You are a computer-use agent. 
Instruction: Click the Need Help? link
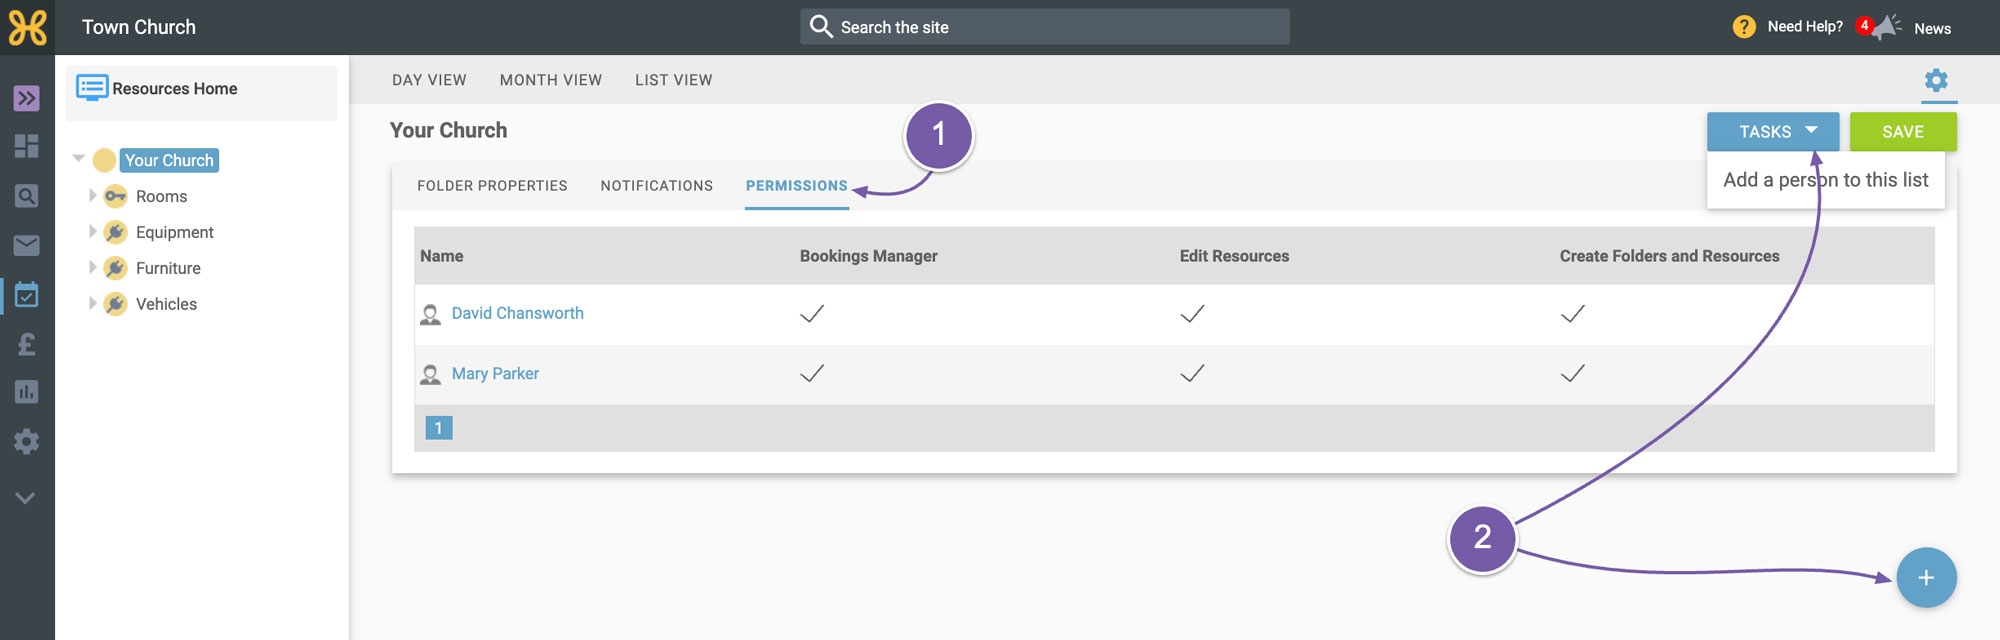[1805, 27]
